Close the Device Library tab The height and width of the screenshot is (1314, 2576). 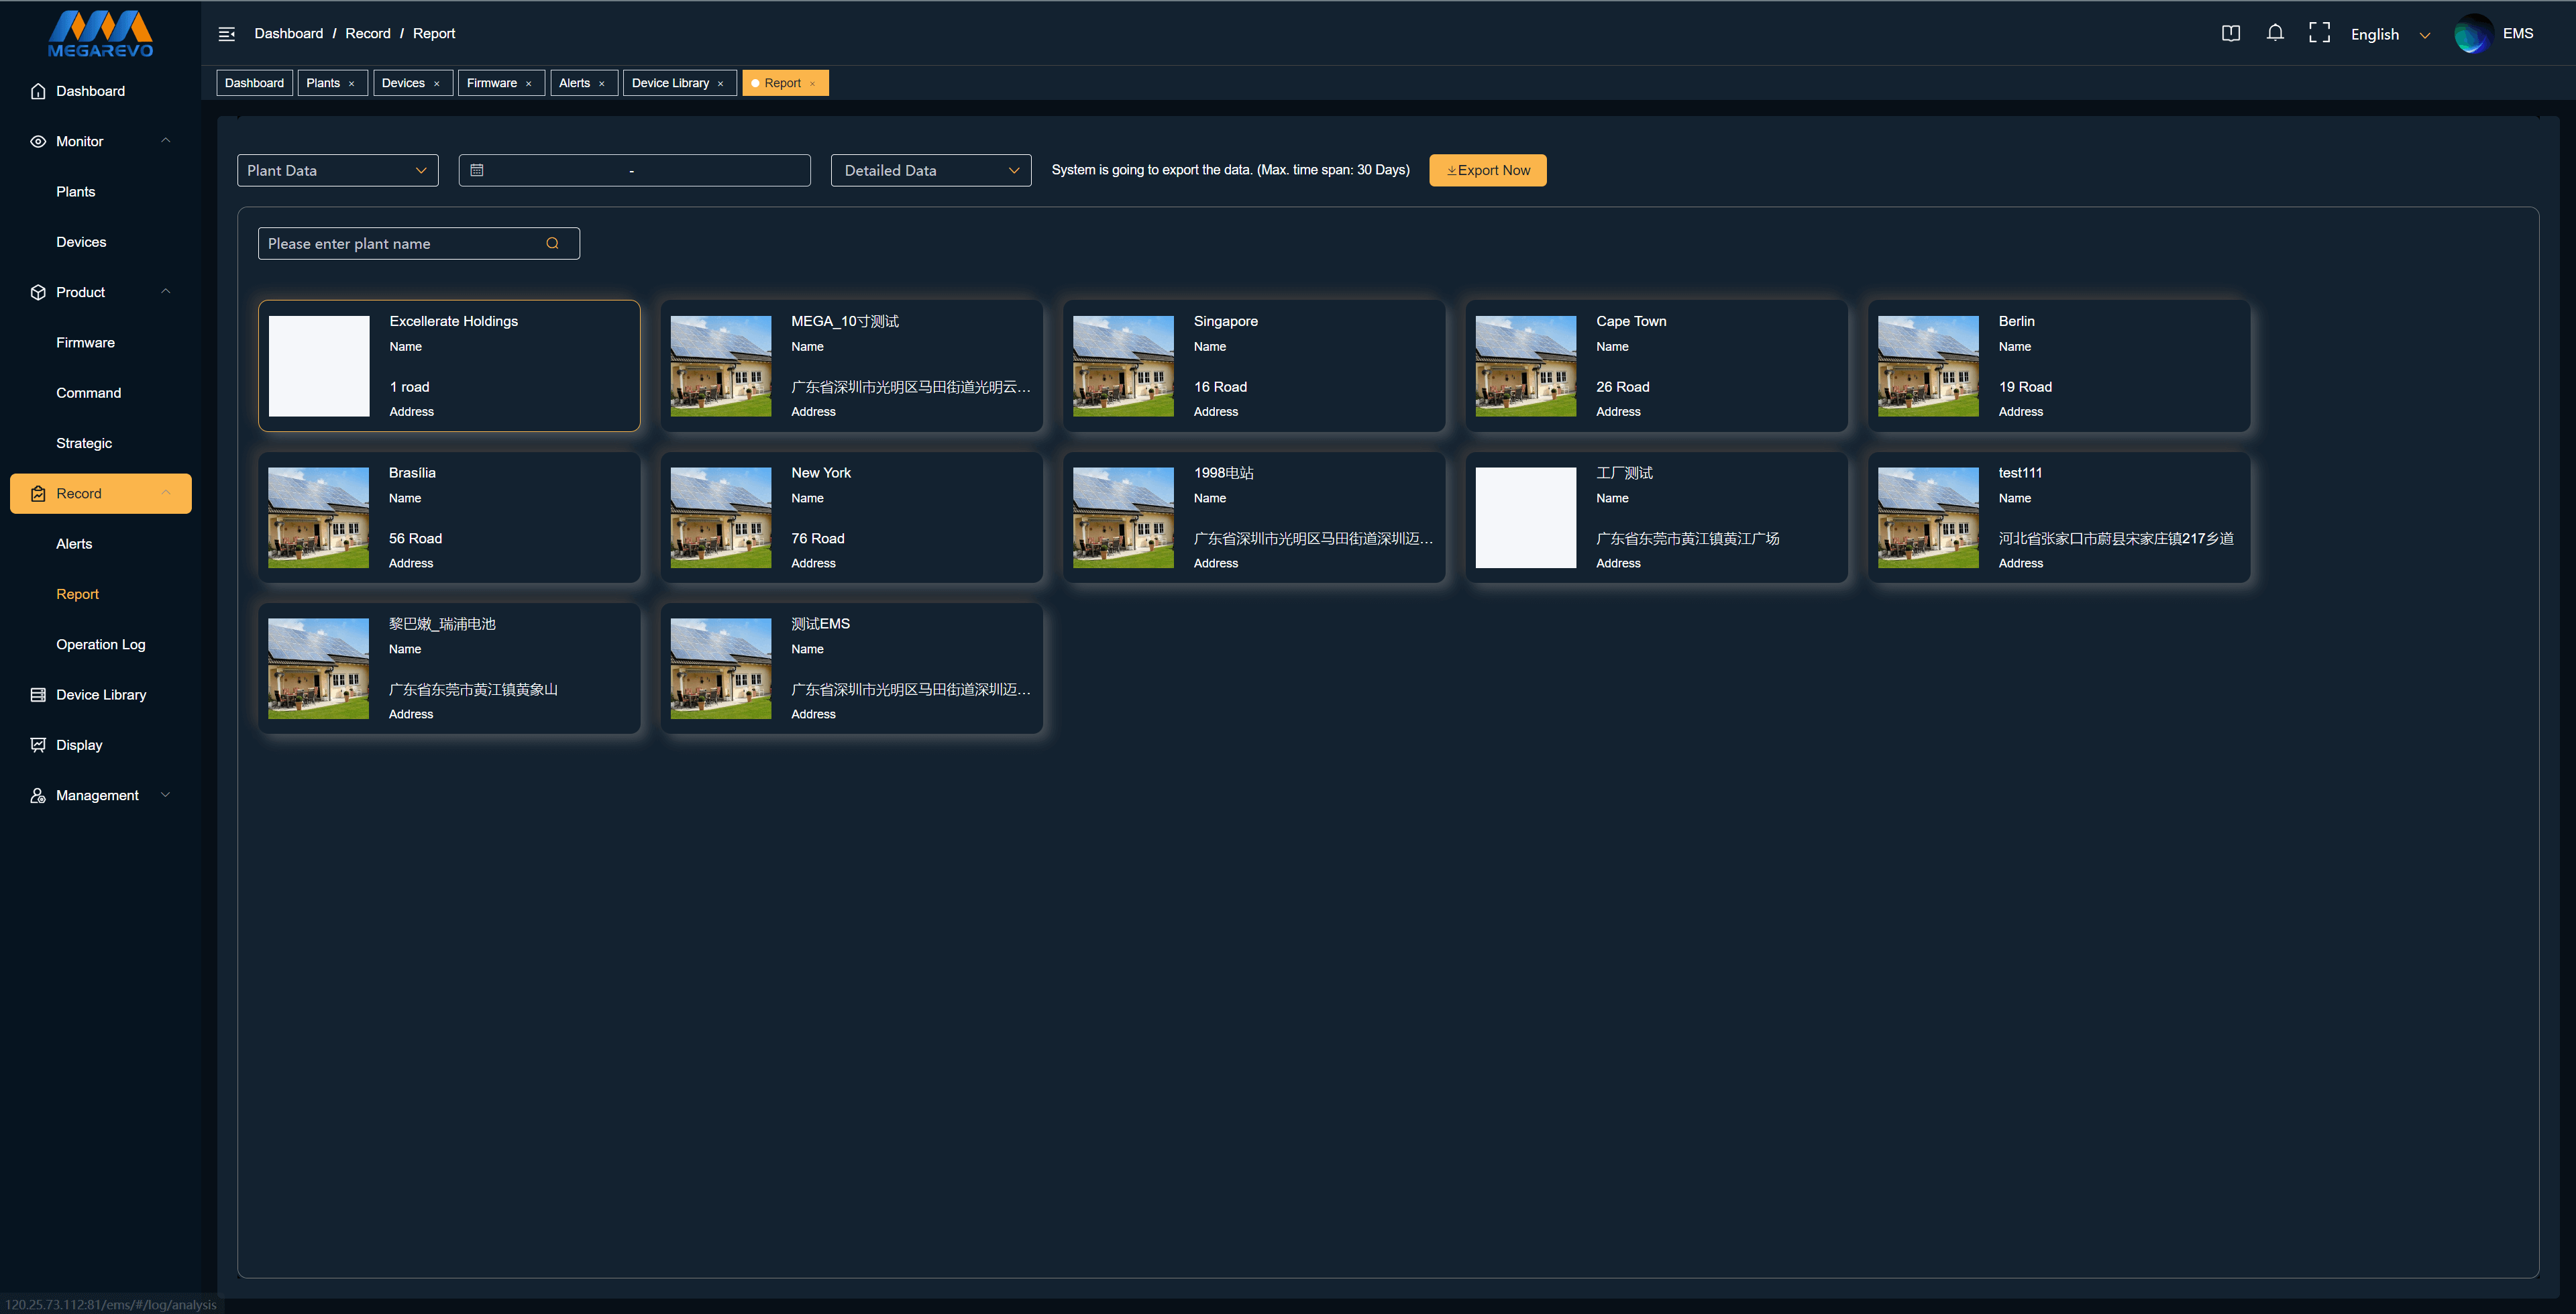coord(720,84)
